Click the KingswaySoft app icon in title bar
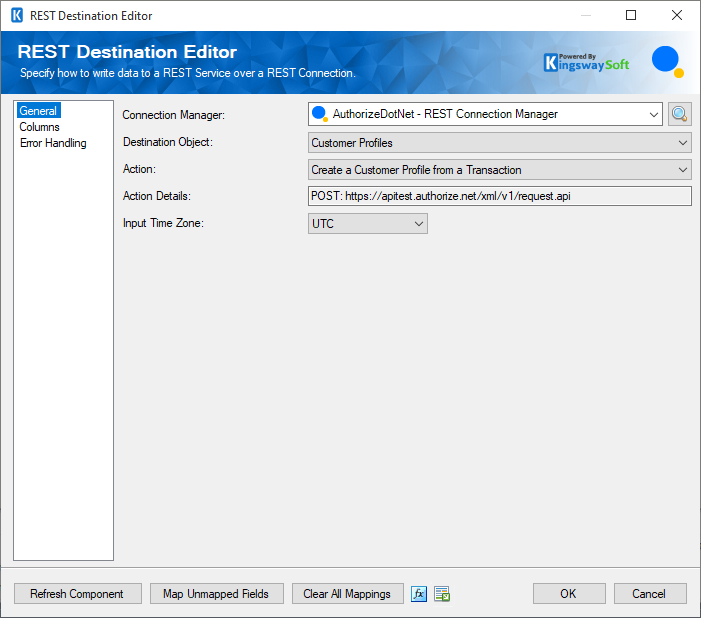The height and width of the screenshot is (618, 701). 17,16
